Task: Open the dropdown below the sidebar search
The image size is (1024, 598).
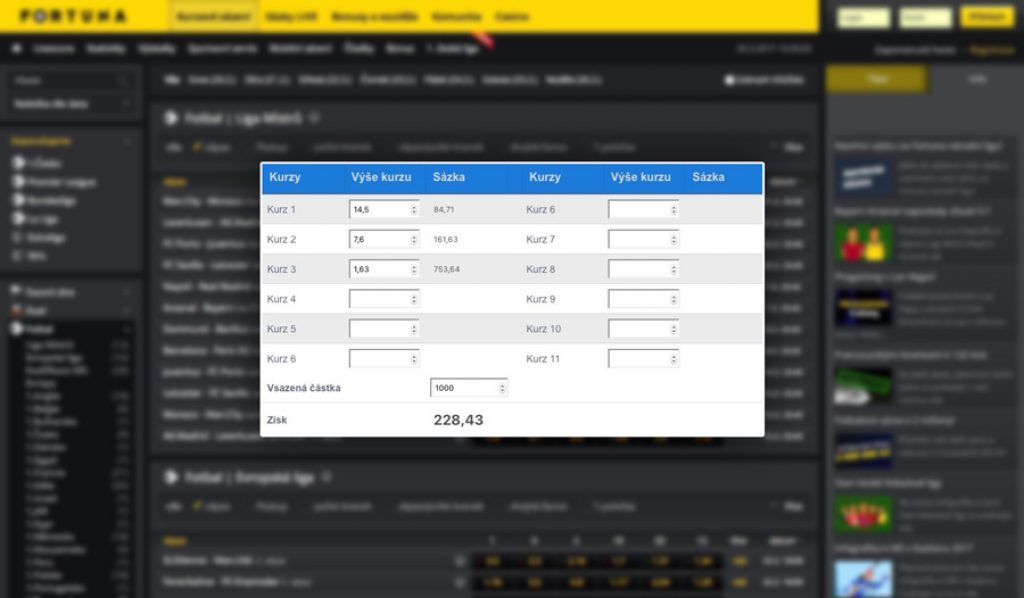Action: pyautogui.click(x=73, y=103)
